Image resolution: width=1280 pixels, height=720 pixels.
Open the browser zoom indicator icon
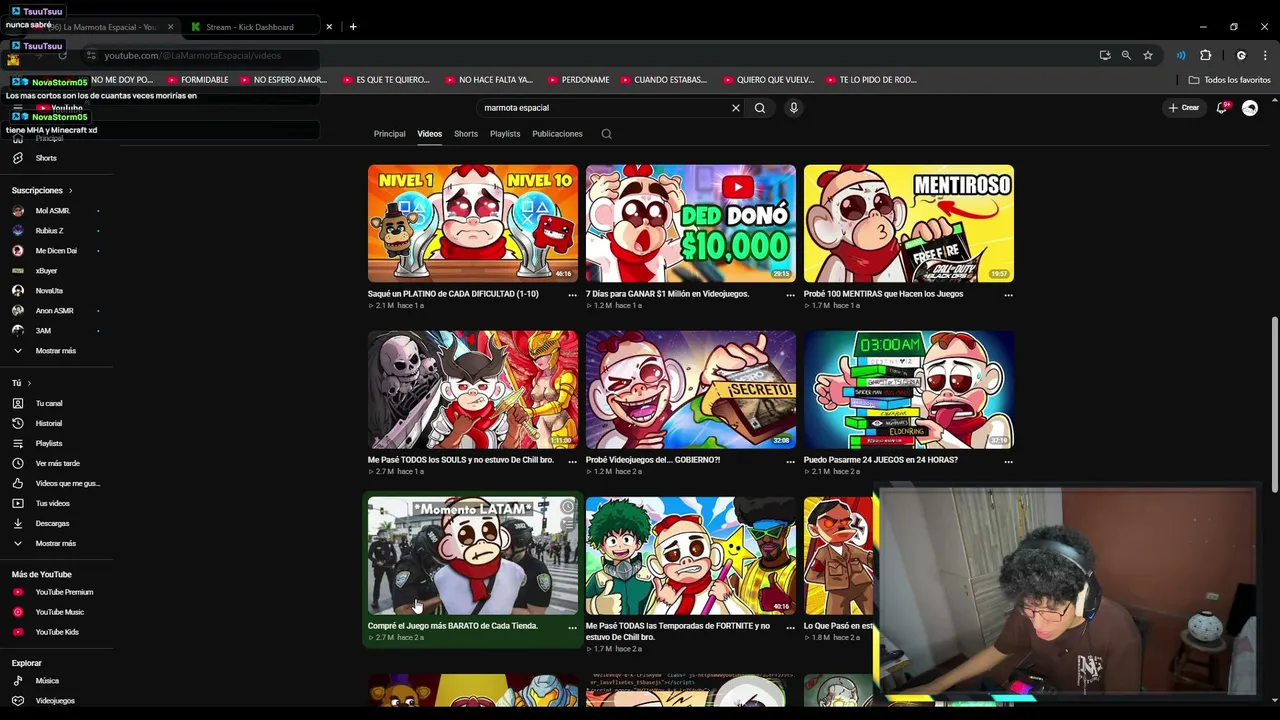tap(1126, 55)
